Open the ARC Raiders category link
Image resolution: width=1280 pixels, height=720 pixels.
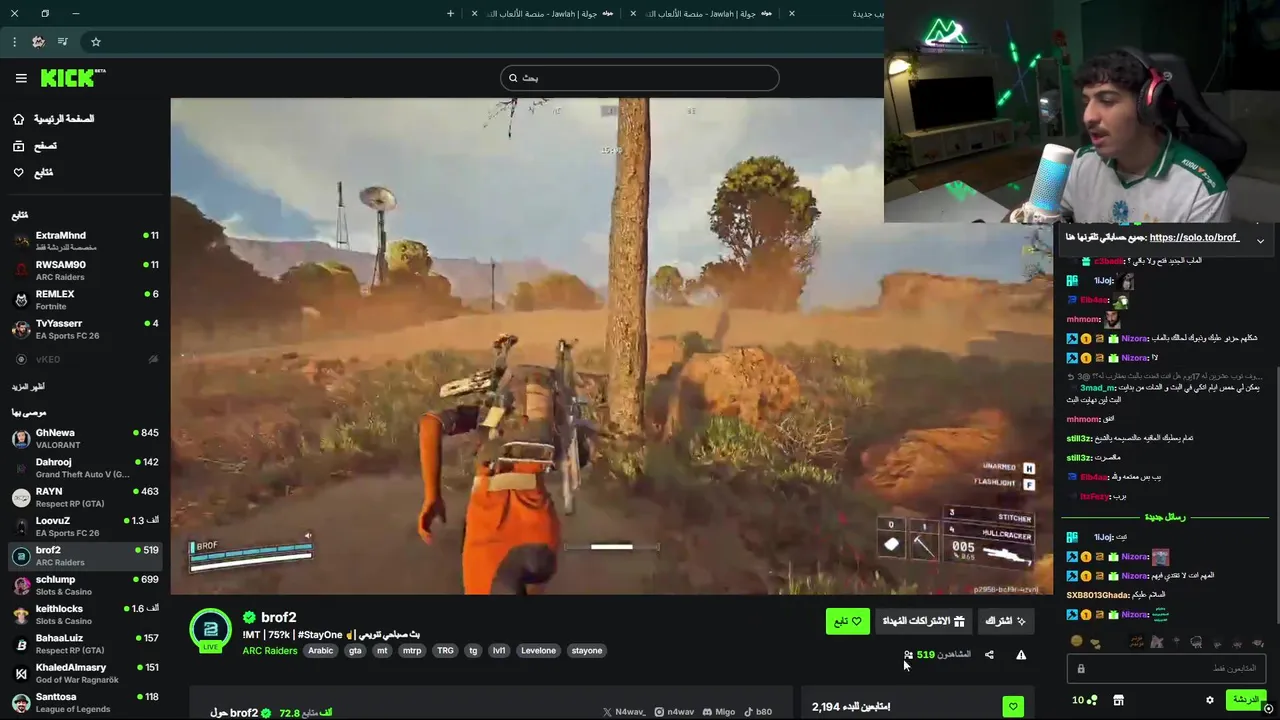coord(269,651)
